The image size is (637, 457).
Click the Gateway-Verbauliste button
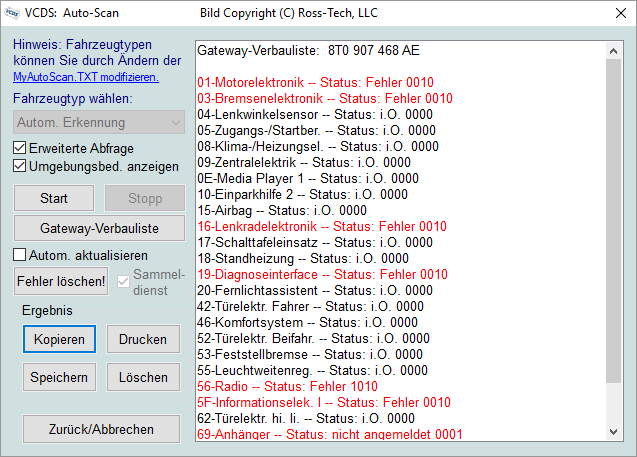coord(100,227)
